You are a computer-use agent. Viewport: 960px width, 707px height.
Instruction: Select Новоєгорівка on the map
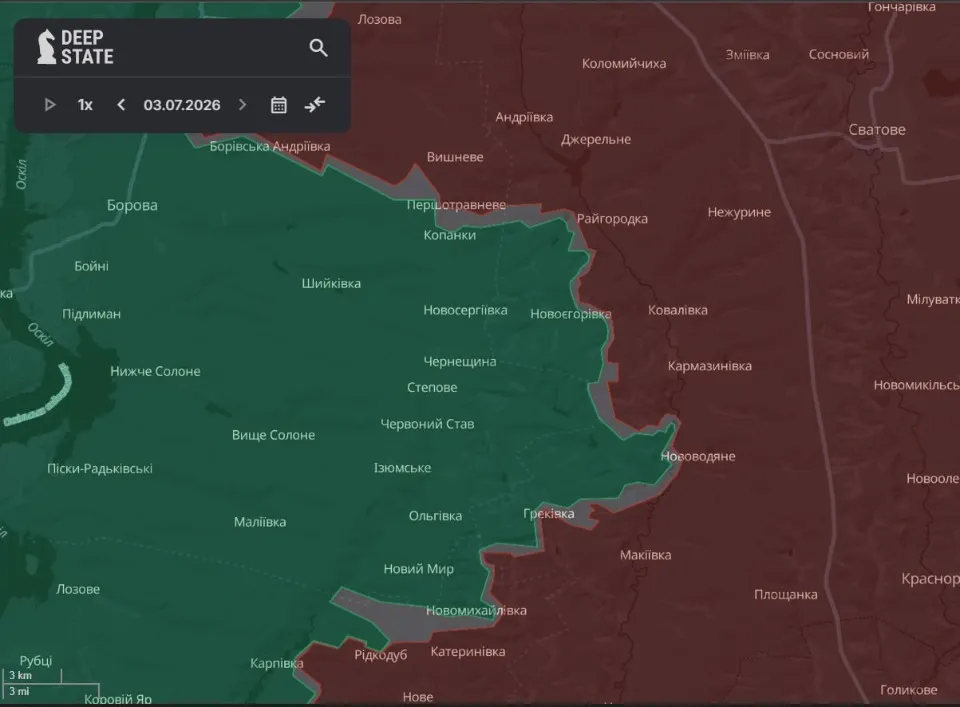571,314
